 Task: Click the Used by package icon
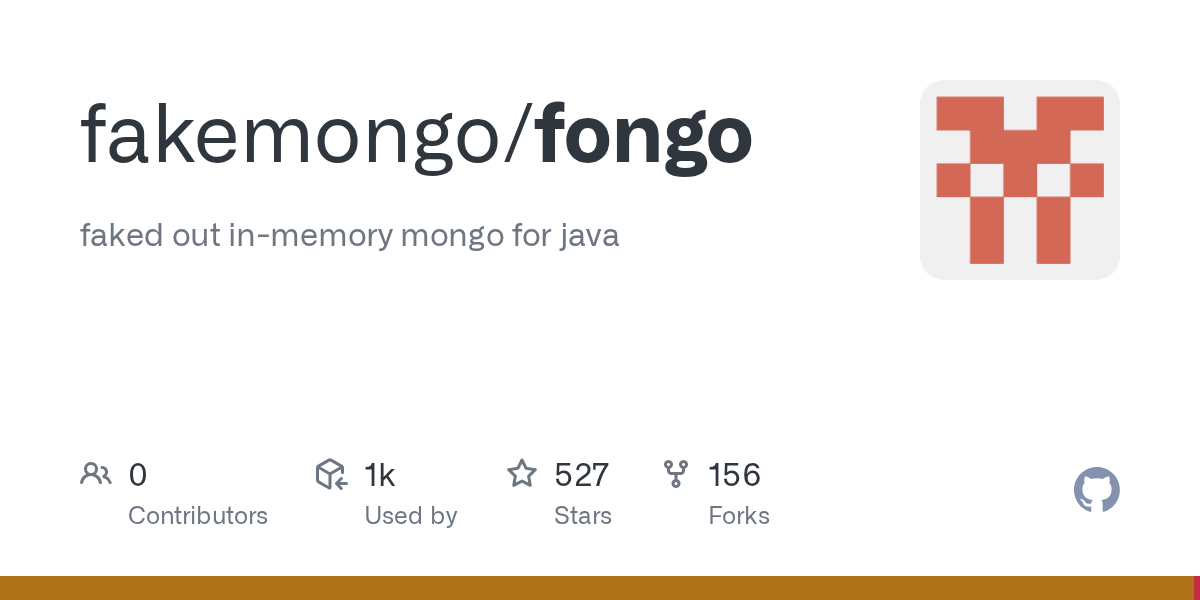(331, 474)
